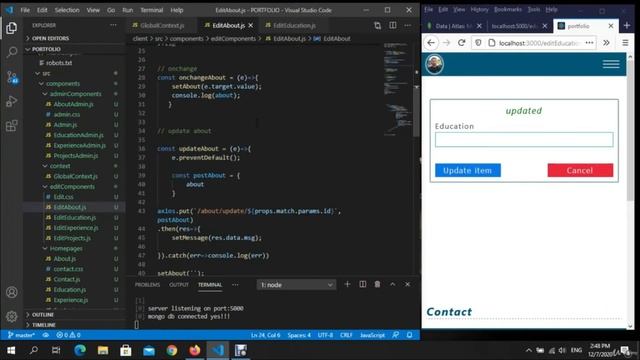The width and height of the screenshot is (640, 360).
Task: Collapse the PORTFOLIO folder section
Action: [x=46, y=49]
